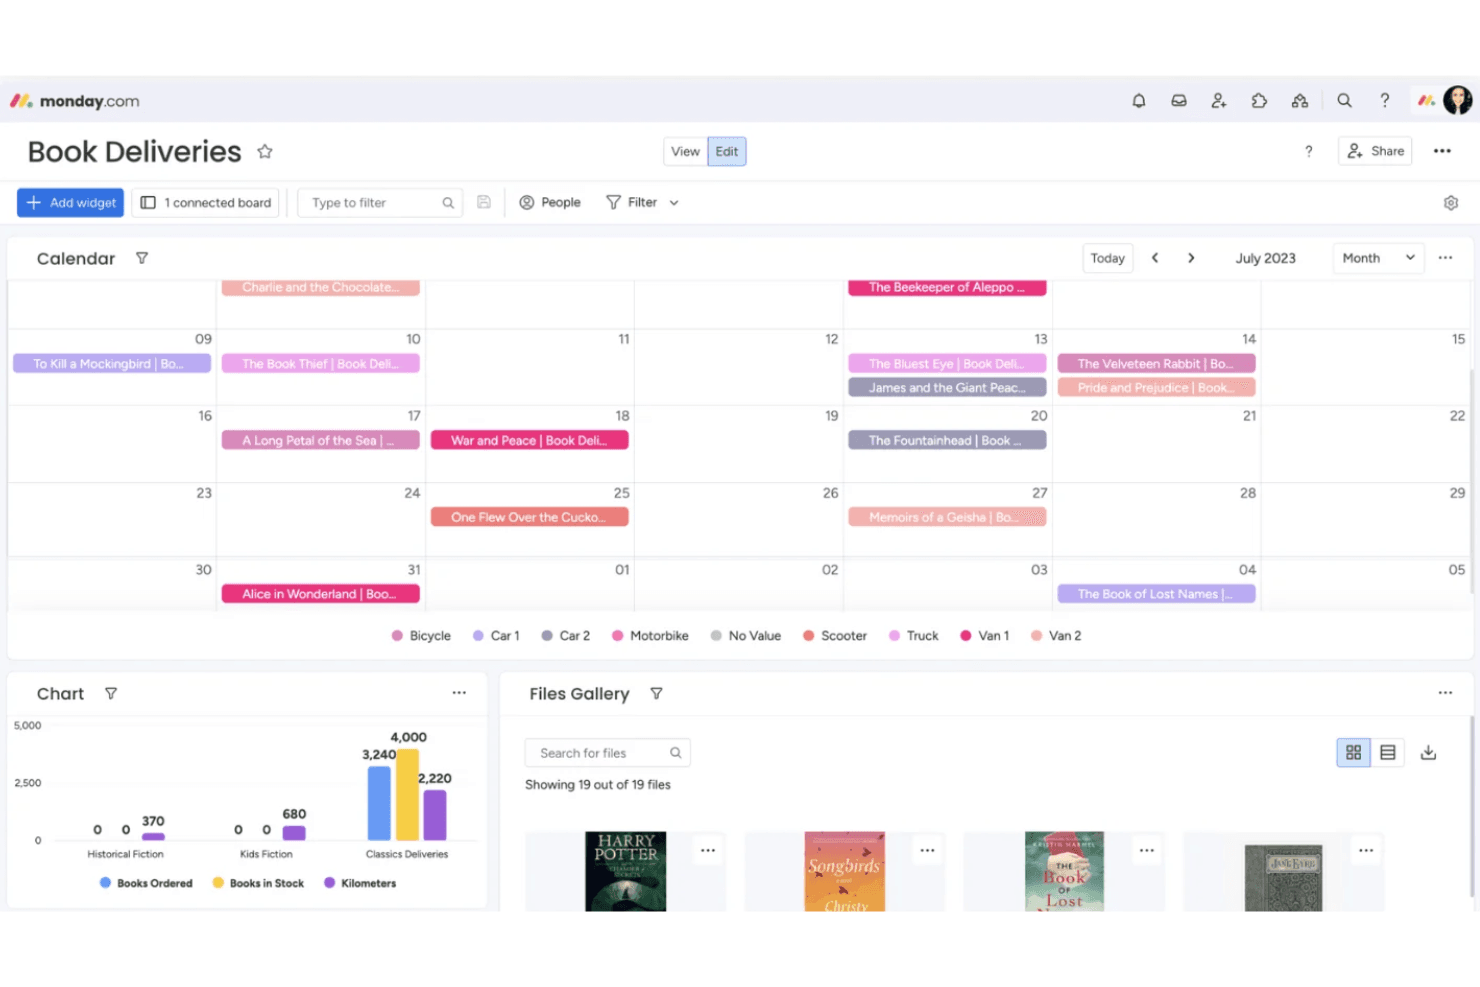Click the user profile avatar
Viewport: 1480px width, 987px height.
(1457, 100)
